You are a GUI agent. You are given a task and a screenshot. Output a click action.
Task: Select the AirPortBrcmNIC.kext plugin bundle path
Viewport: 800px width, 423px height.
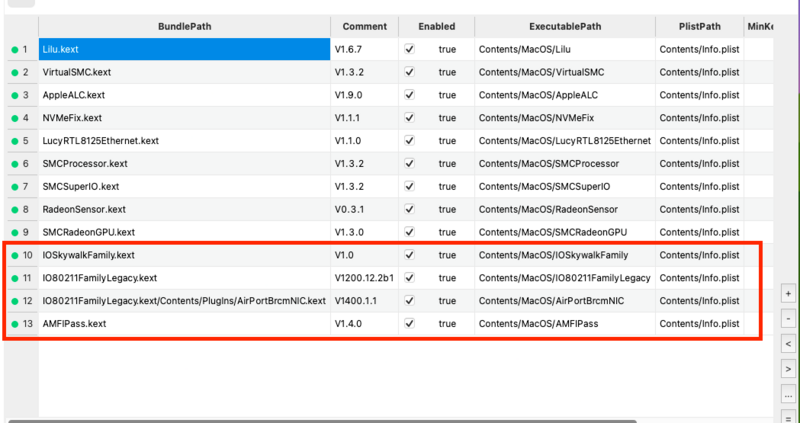185,301
